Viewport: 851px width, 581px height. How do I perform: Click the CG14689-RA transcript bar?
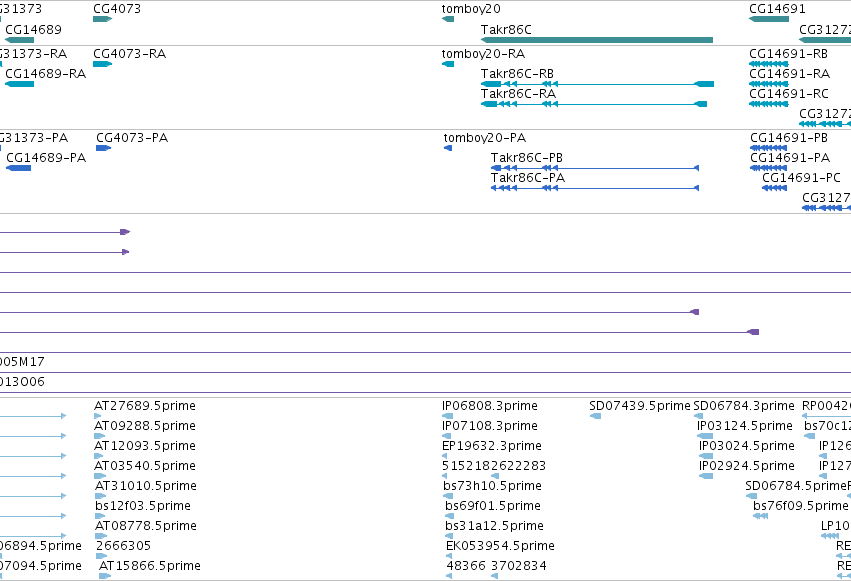coord(20,84)
